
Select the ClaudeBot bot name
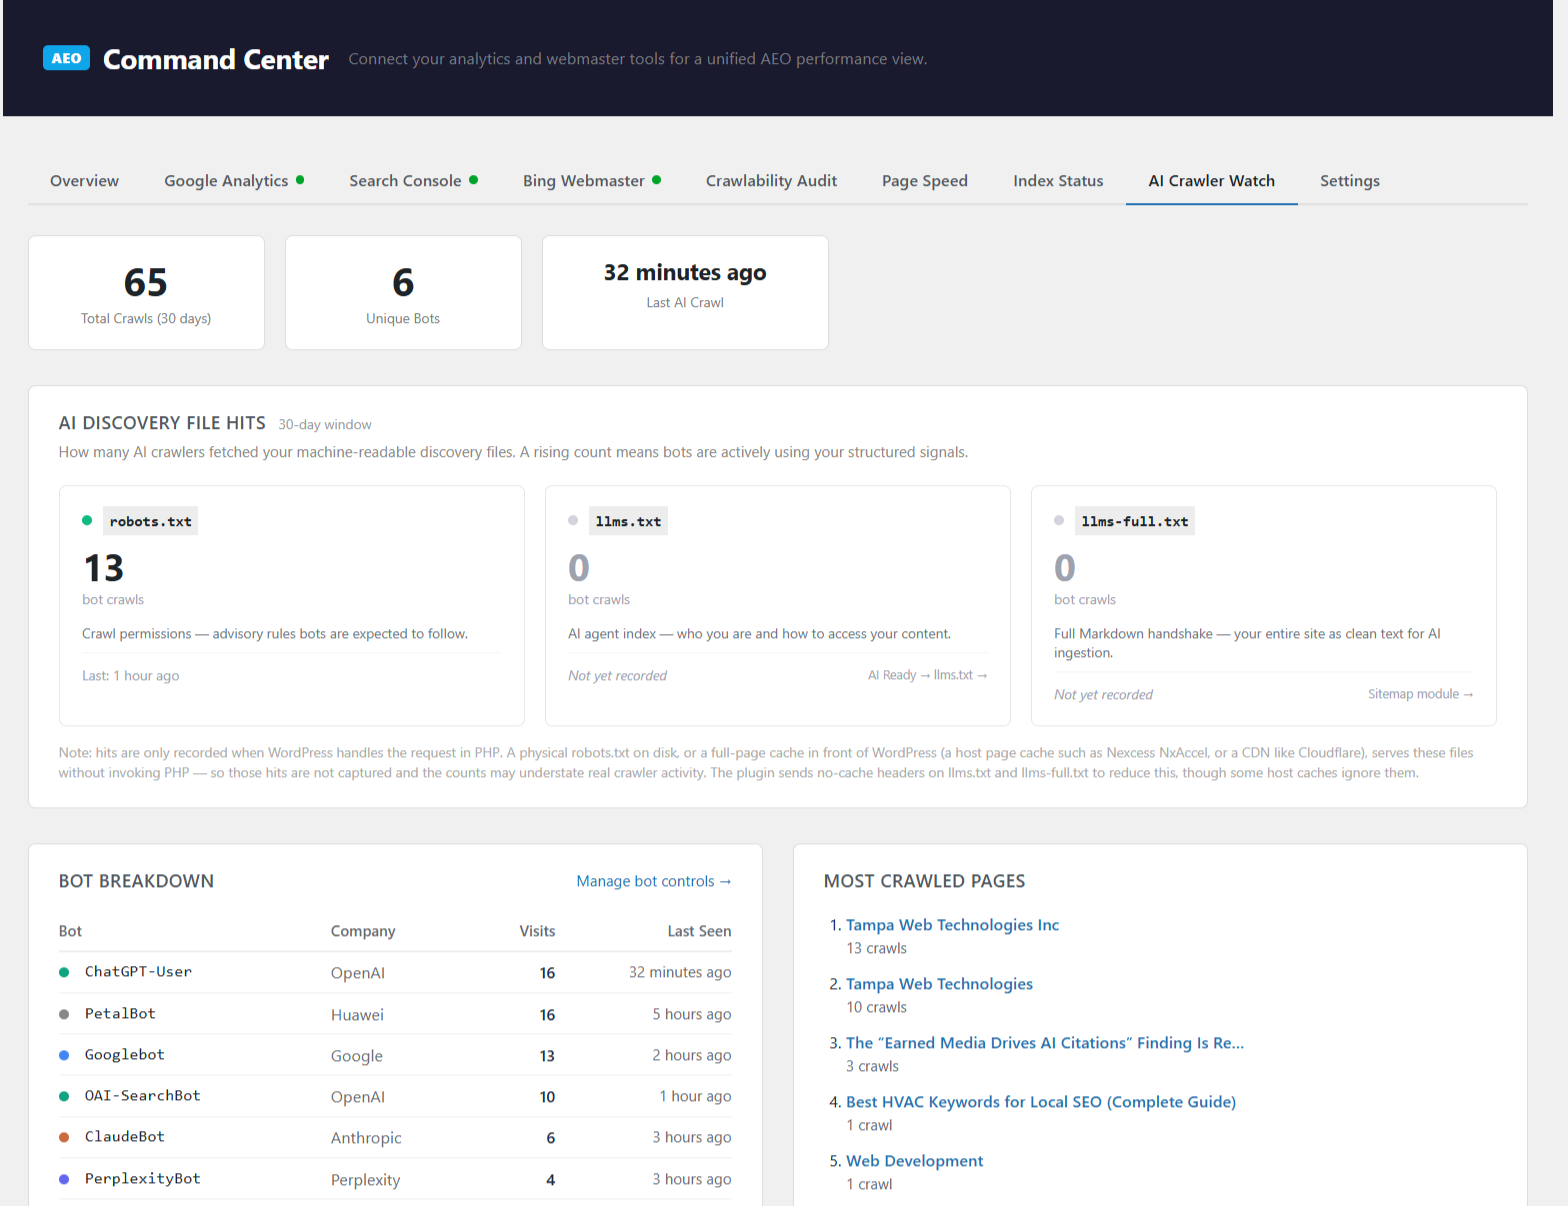point(125,1137)
